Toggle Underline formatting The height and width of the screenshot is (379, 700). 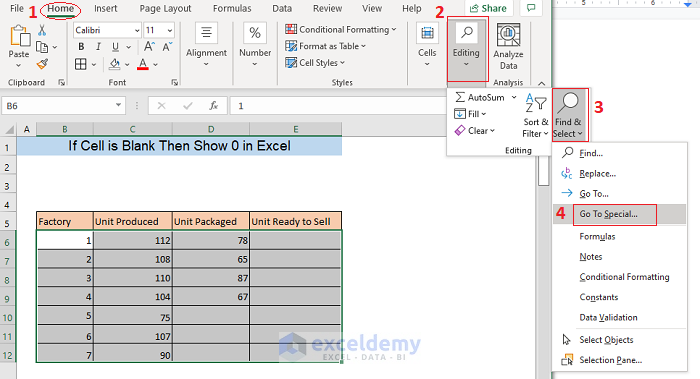click(x=115, y=46)
